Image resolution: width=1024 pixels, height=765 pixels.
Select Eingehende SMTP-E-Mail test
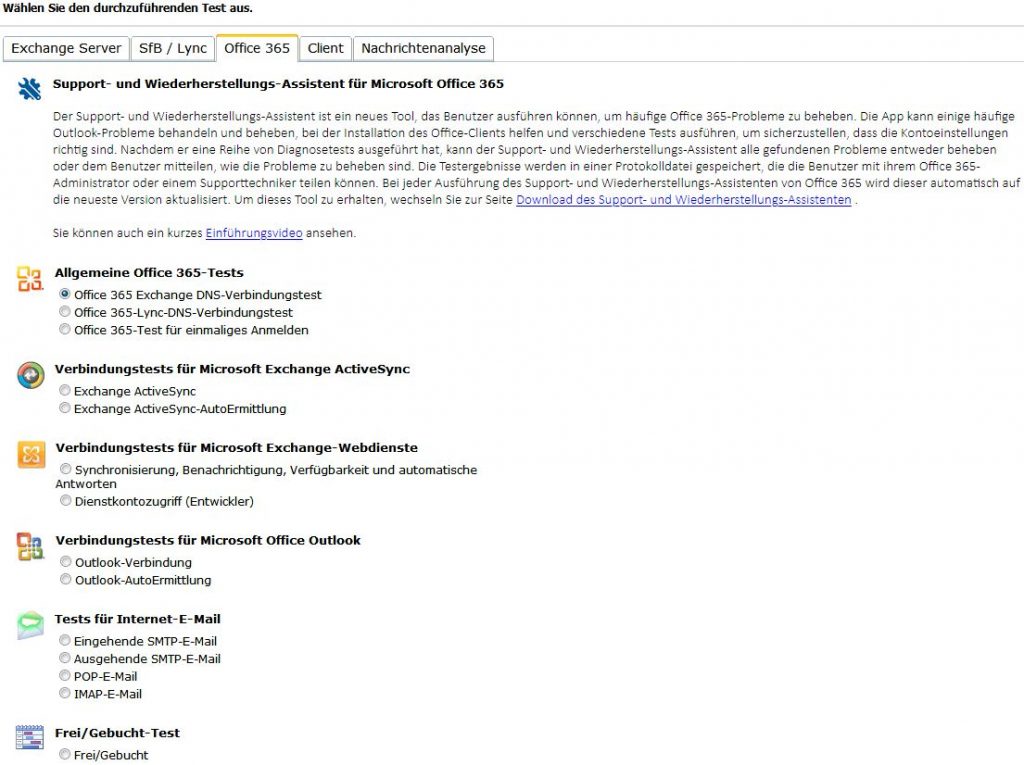(x=65, y=641)
